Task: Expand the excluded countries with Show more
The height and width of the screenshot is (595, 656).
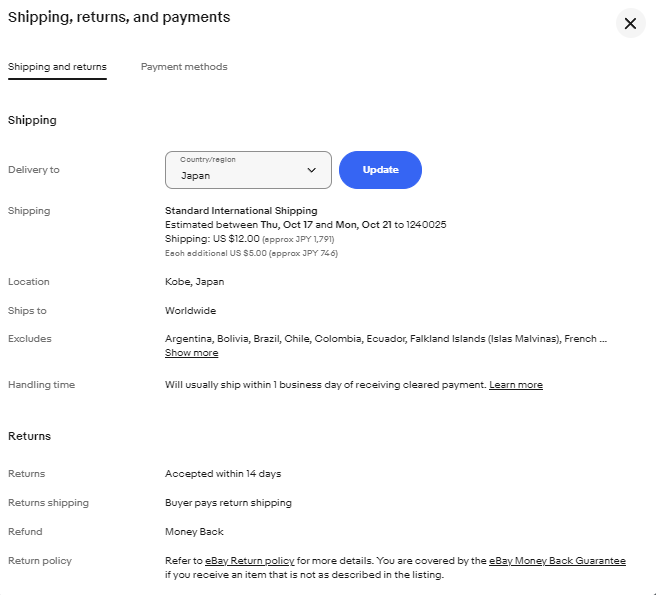Action: pos(191,353)
